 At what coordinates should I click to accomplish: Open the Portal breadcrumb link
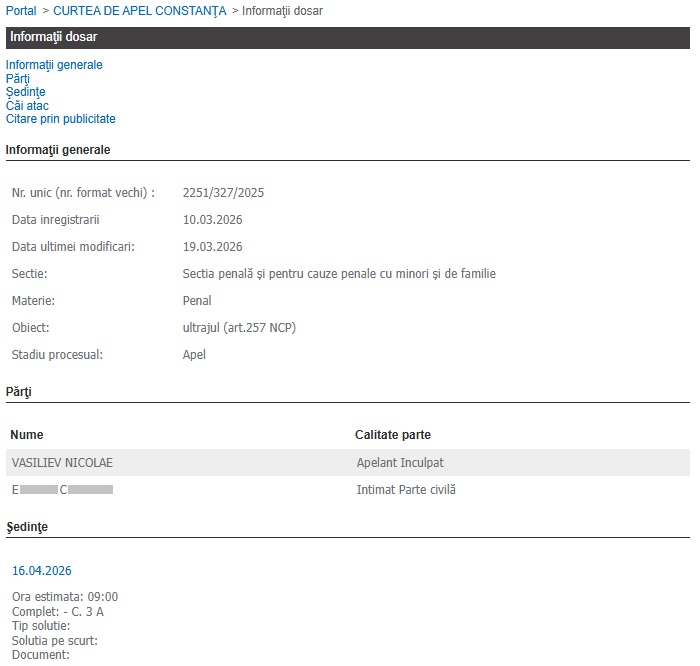pyautogui.click(x=21, y=10)
